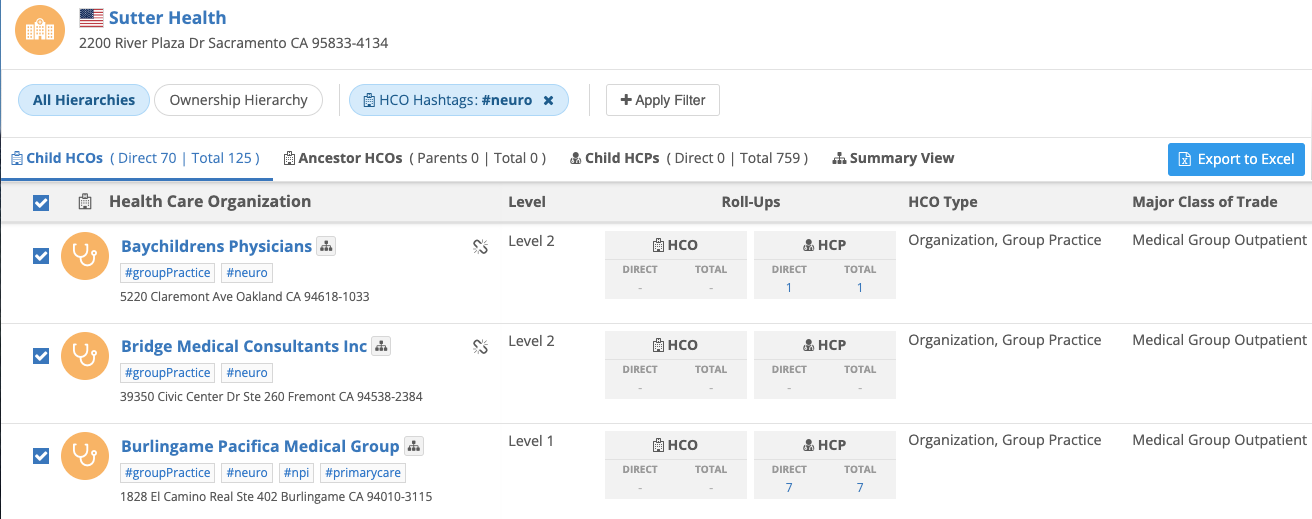Remove the #neuro hashtag filter
The image size is (1312, 519).
[548, 100]
